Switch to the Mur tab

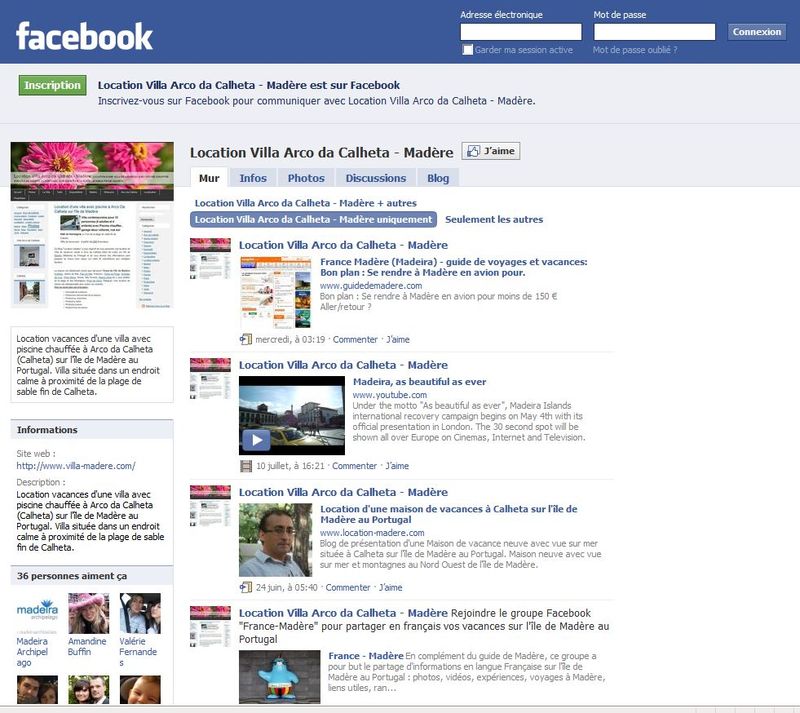pos(209,178)
